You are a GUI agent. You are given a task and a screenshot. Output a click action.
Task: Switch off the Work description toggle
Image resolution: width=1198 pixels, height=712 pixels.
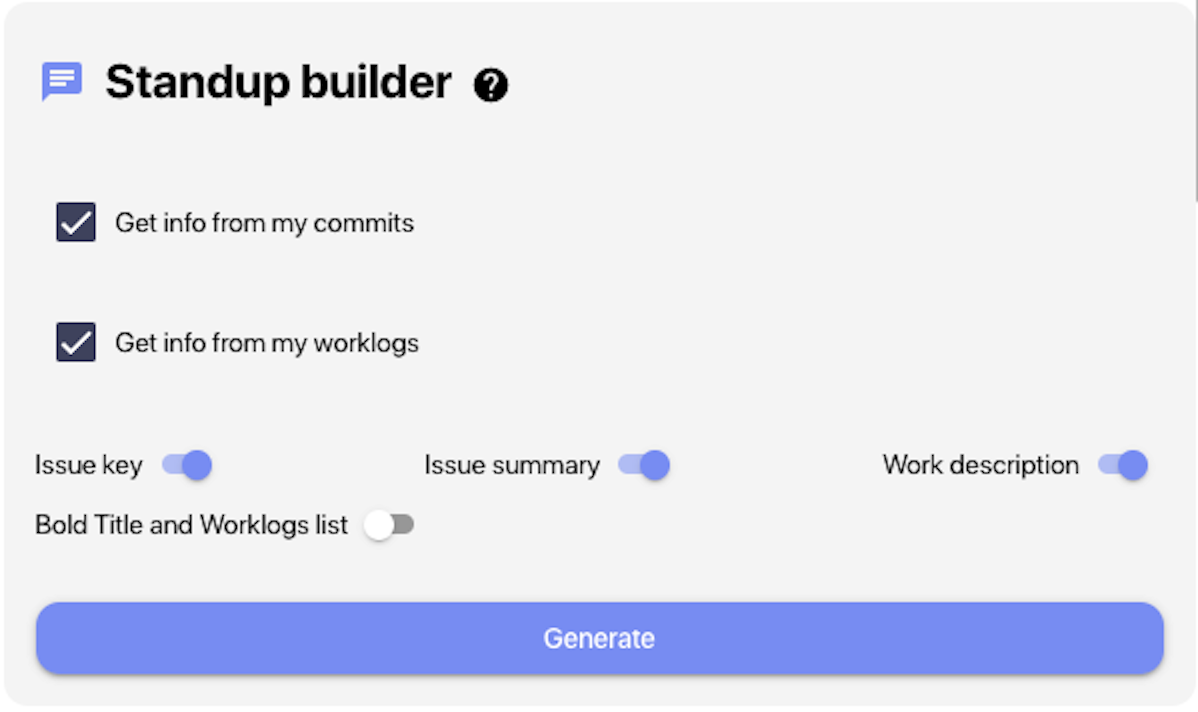point(1123,464)
